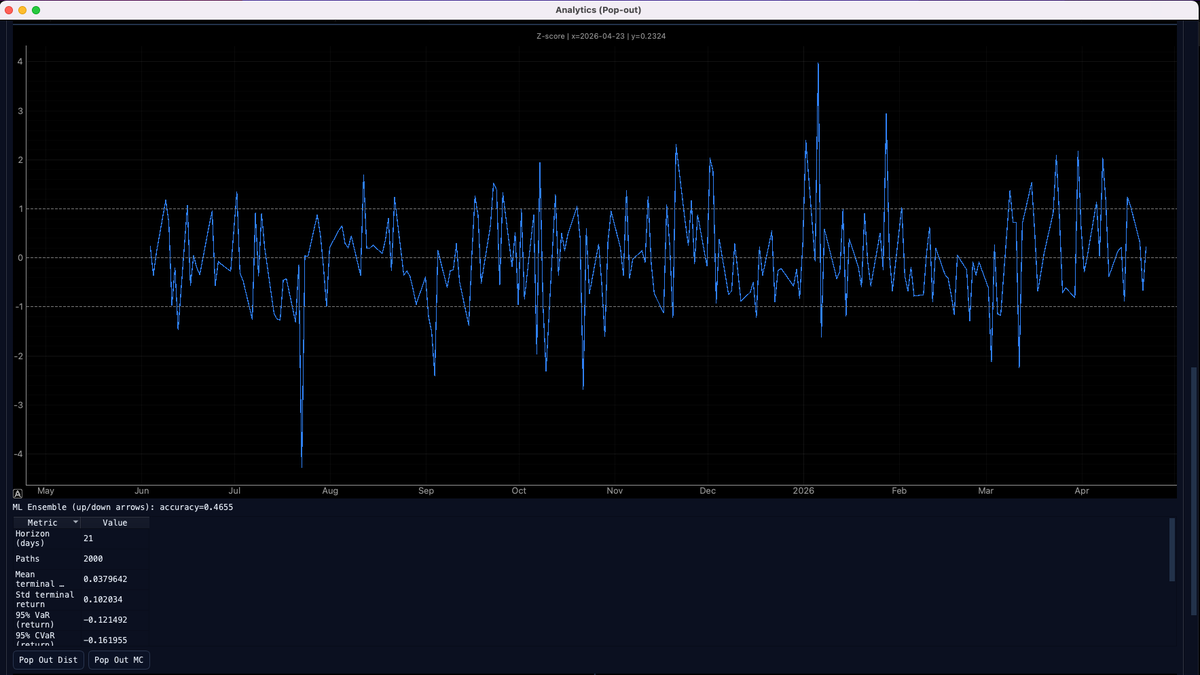This screenshot has width=1200, height=675.
Task: Click the Pop Out MC button
Action: (x=119, y=660)
